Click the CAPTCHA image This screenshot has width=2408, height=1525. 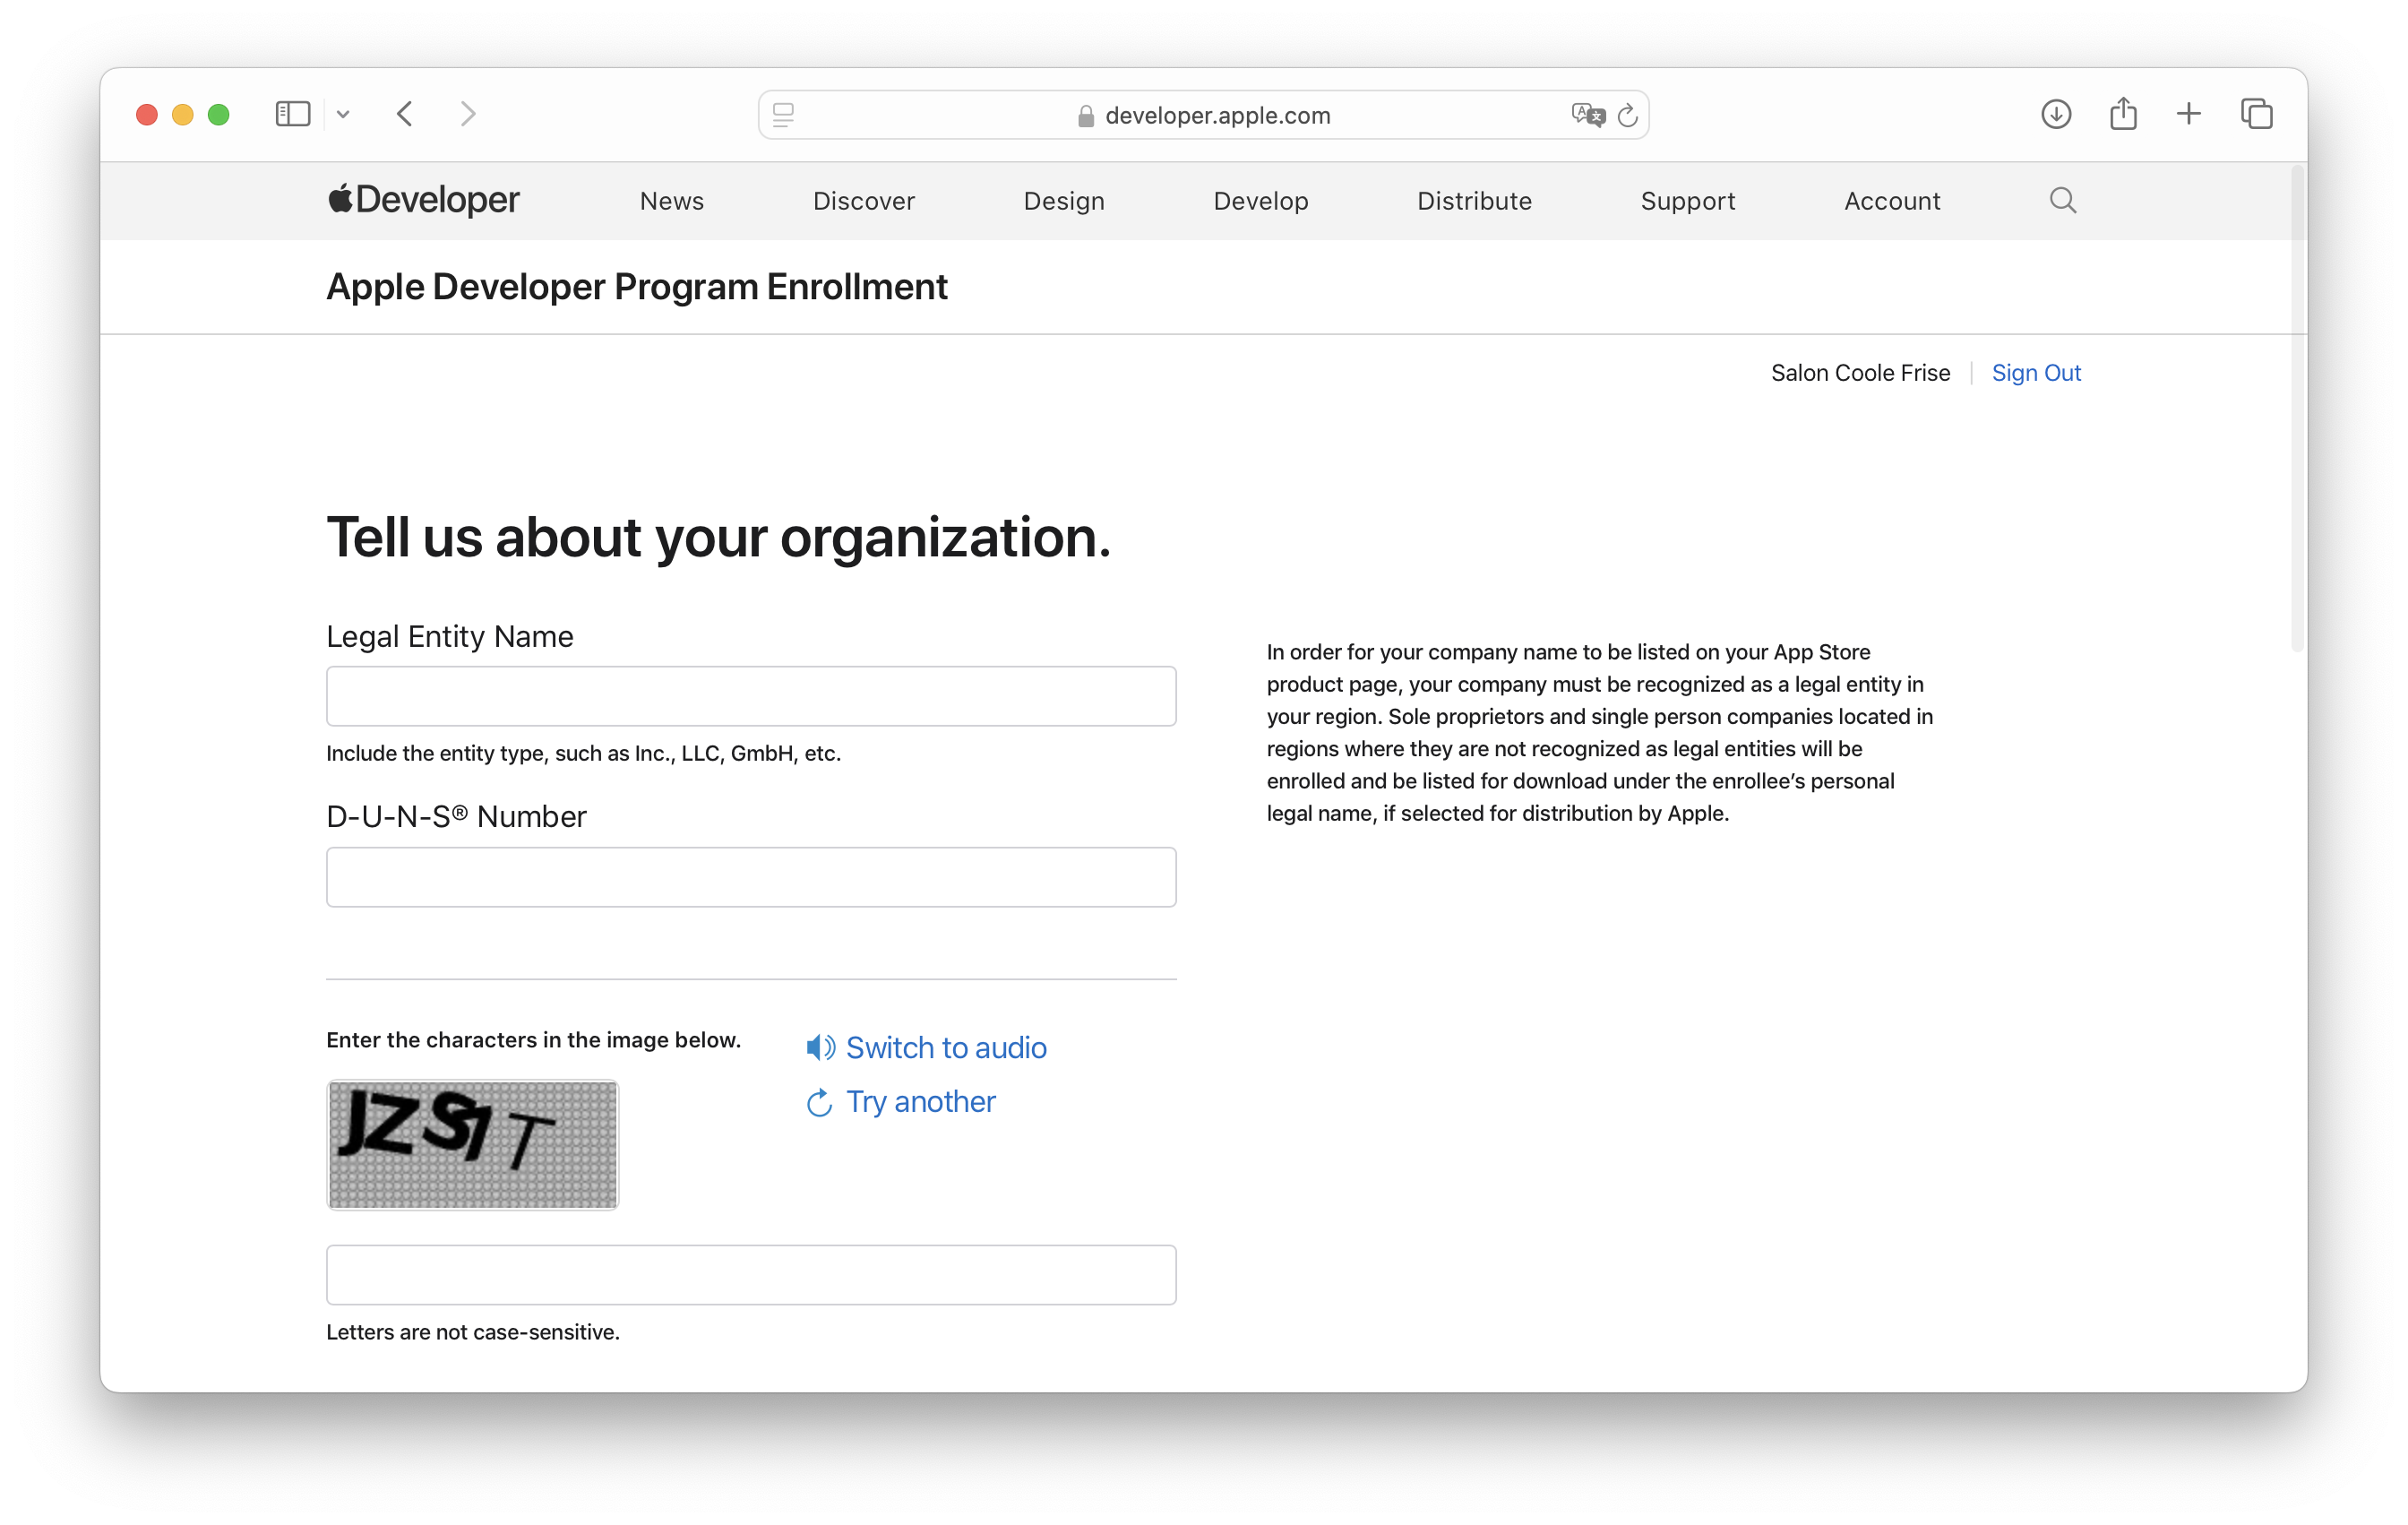click(x=472, y=1144)
